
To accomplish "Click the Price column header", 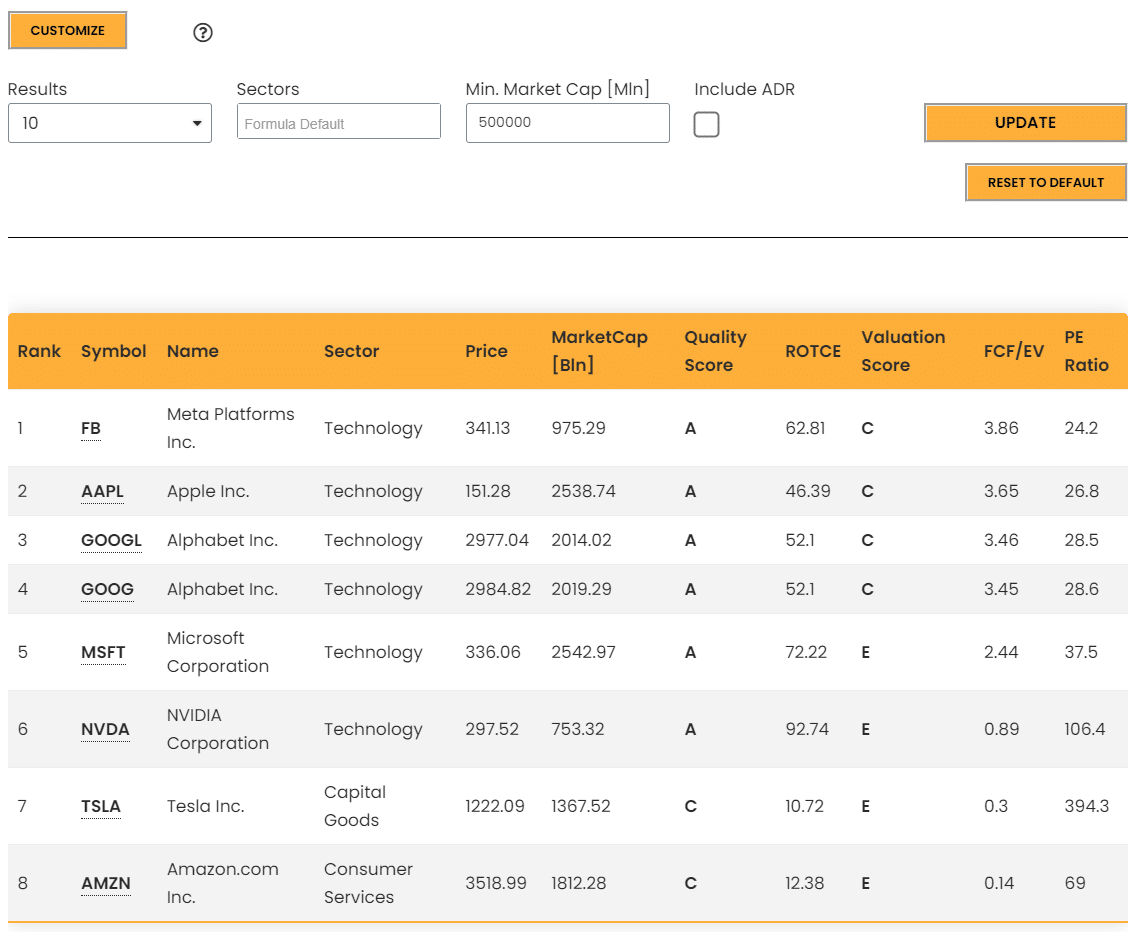I will (487, 351).
